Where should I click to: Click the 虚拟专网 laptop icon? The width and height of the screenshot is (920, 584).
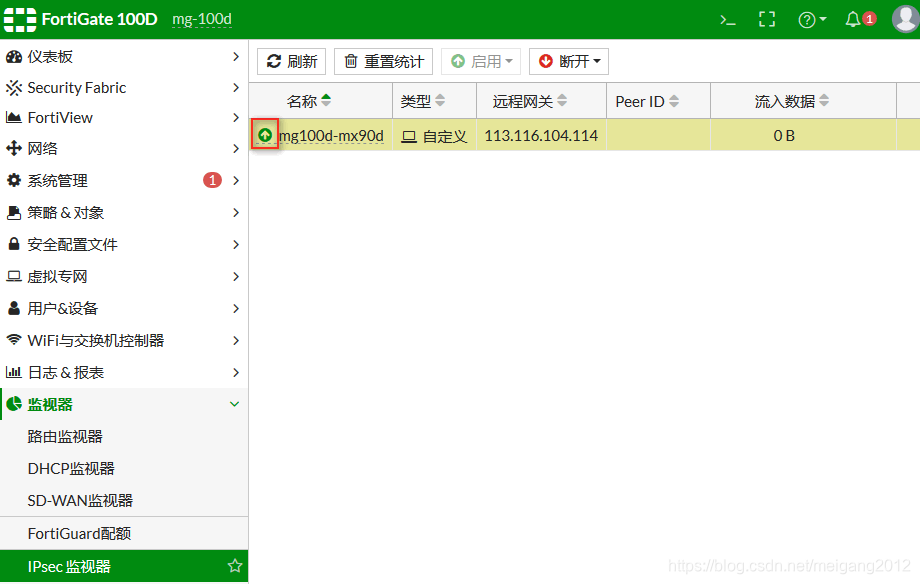[x=13, y=276]
